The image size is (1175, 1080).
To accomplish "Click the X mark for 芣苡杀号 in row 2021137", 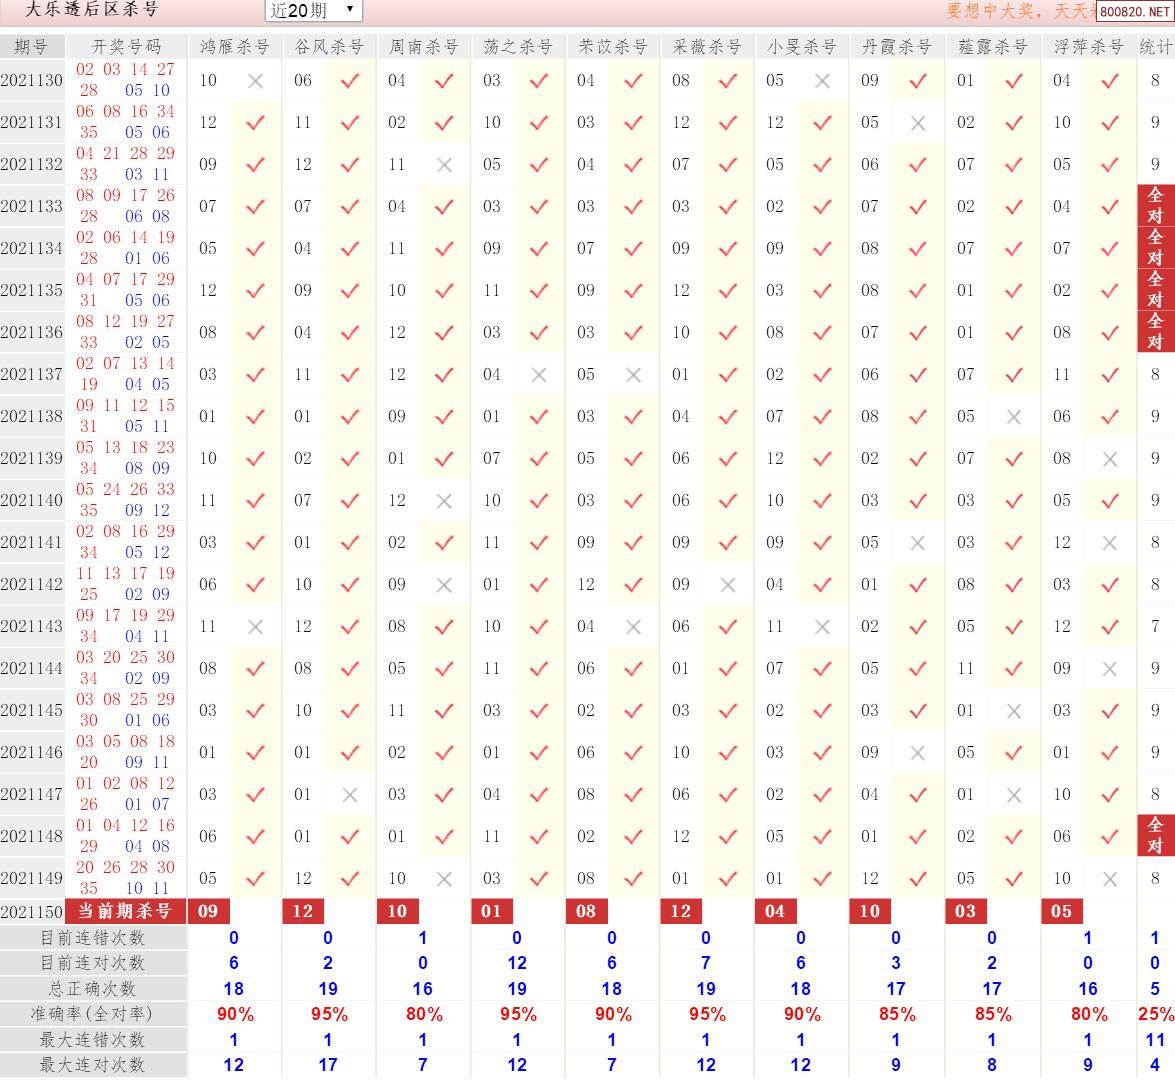I will click(x=633, y=375).
